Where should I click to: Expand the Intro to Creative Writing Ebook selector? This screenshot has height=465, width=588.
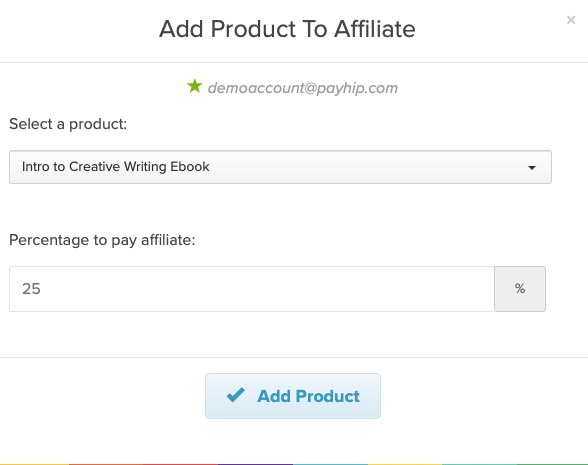click(x=280, y=167)
